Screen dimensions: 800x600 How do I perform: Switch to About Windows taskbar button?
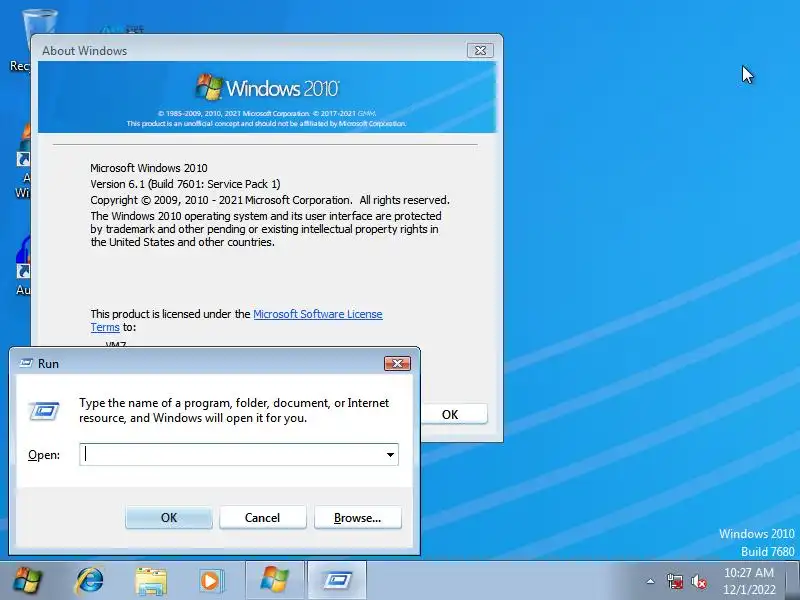pos(275,580)
